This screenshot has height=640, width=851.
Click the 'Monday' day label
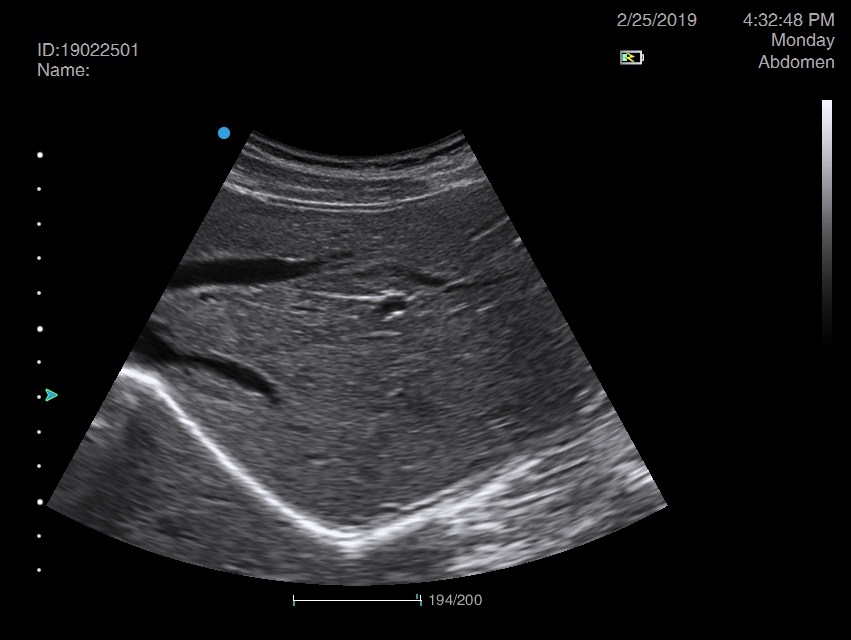pos(803,41)
